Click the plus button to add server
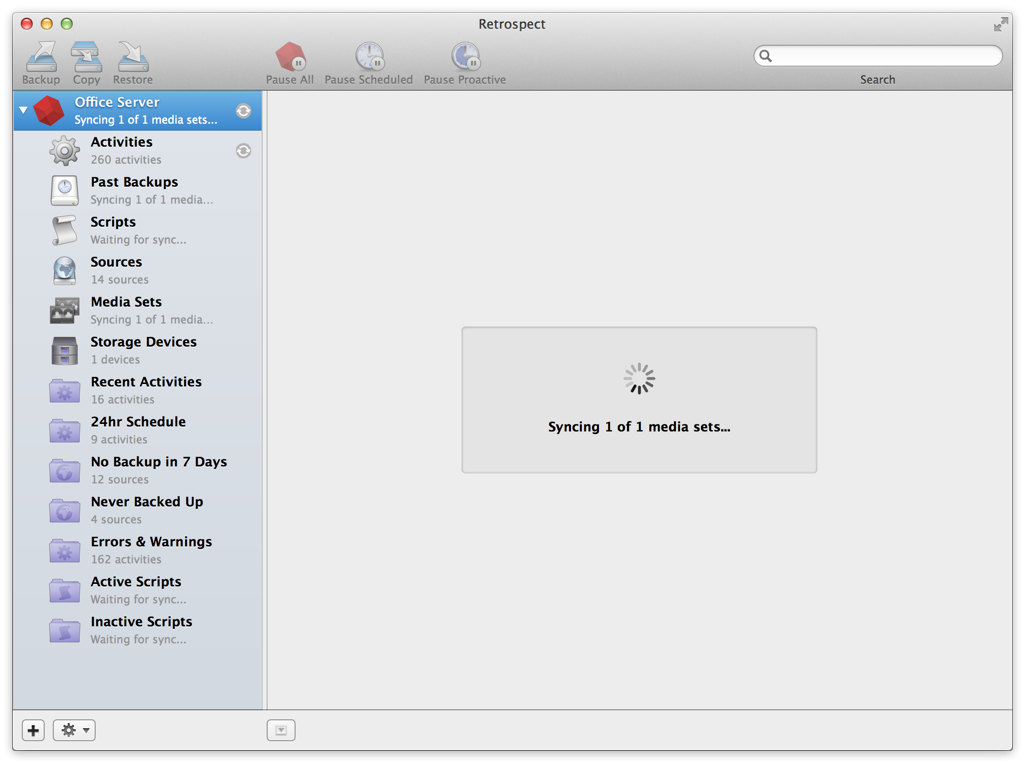 [x=33, y=730]
